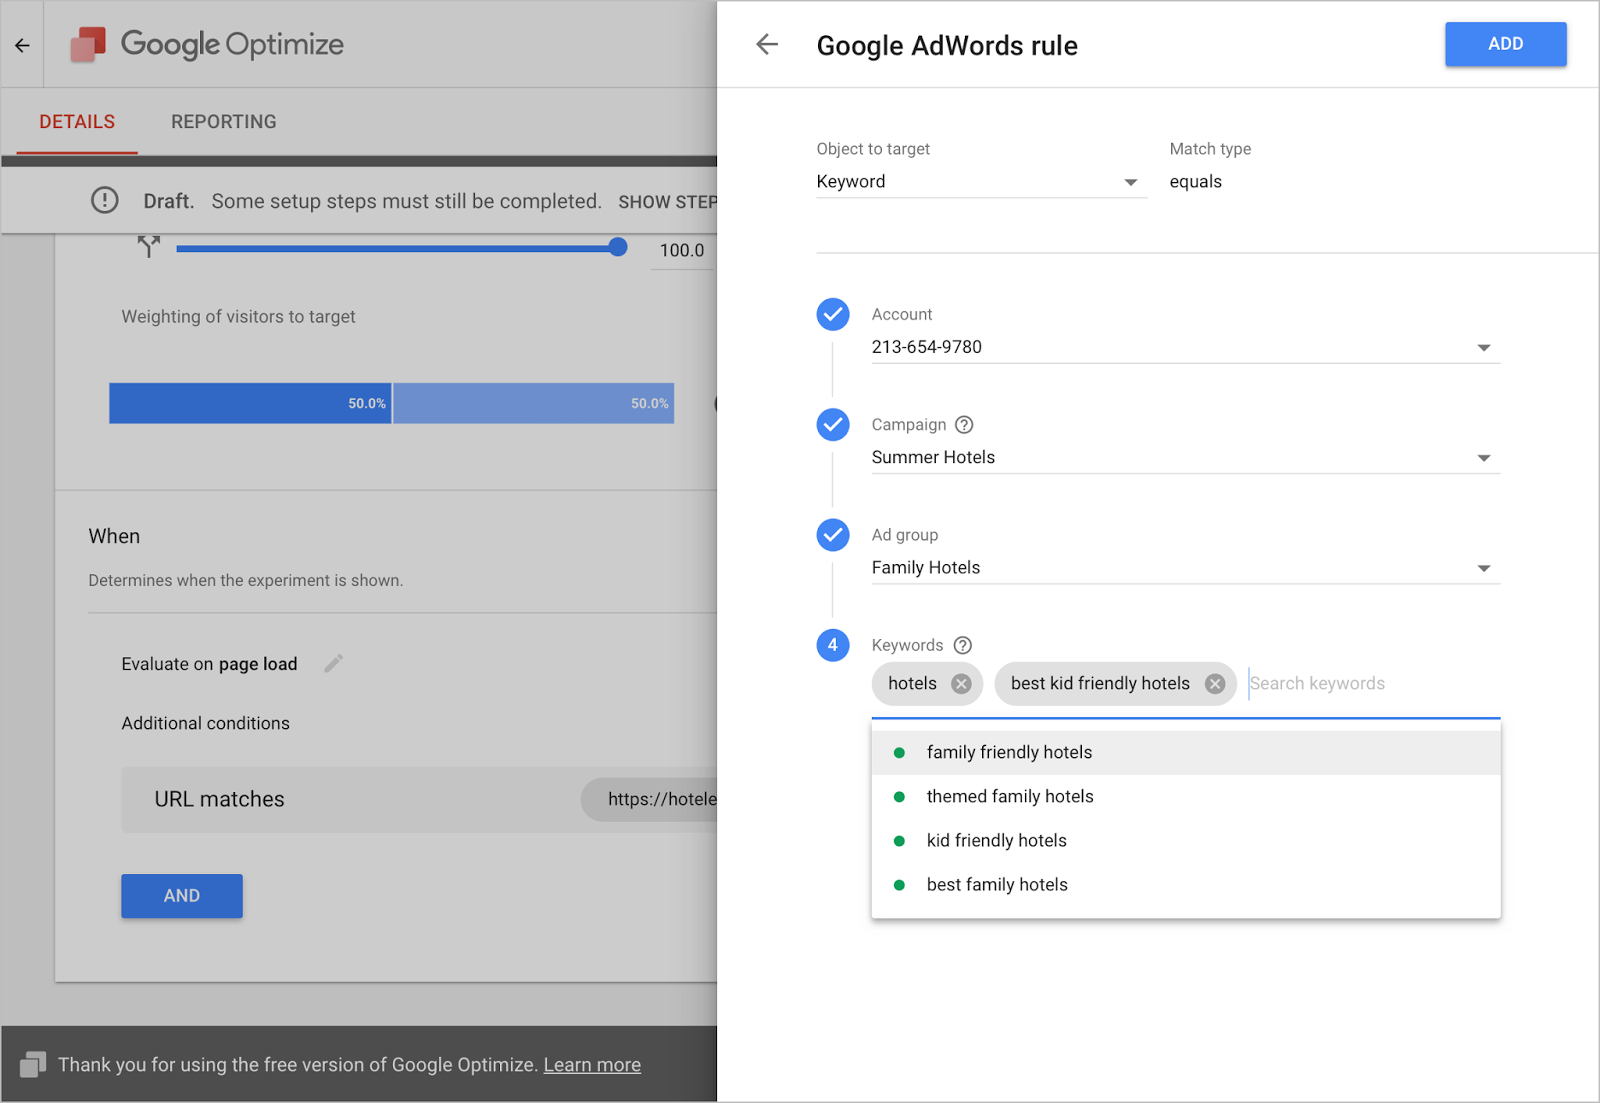
Task: Open the Learn more link
Action: coord(592,1065)
